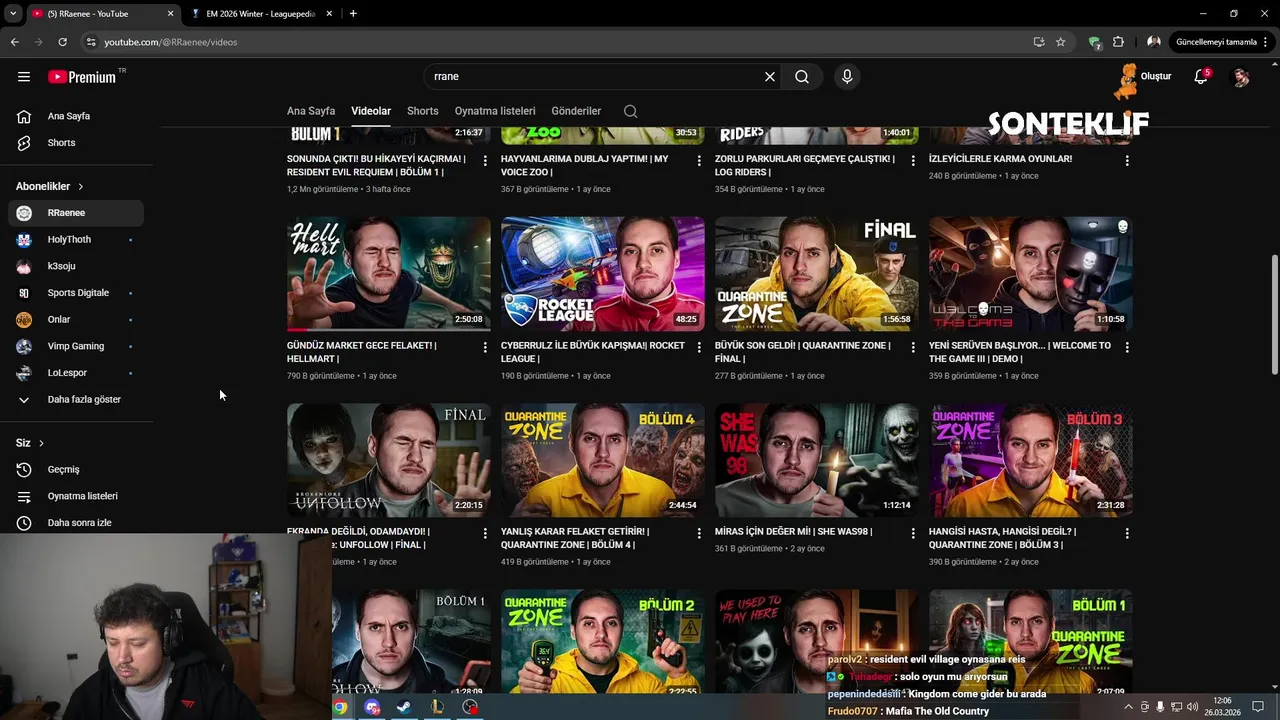Open options for Quarantine Zone Bölüm 4 video
Image resolution: width=1280 pixels, height=720 pixels.
[x=699, y=533]
